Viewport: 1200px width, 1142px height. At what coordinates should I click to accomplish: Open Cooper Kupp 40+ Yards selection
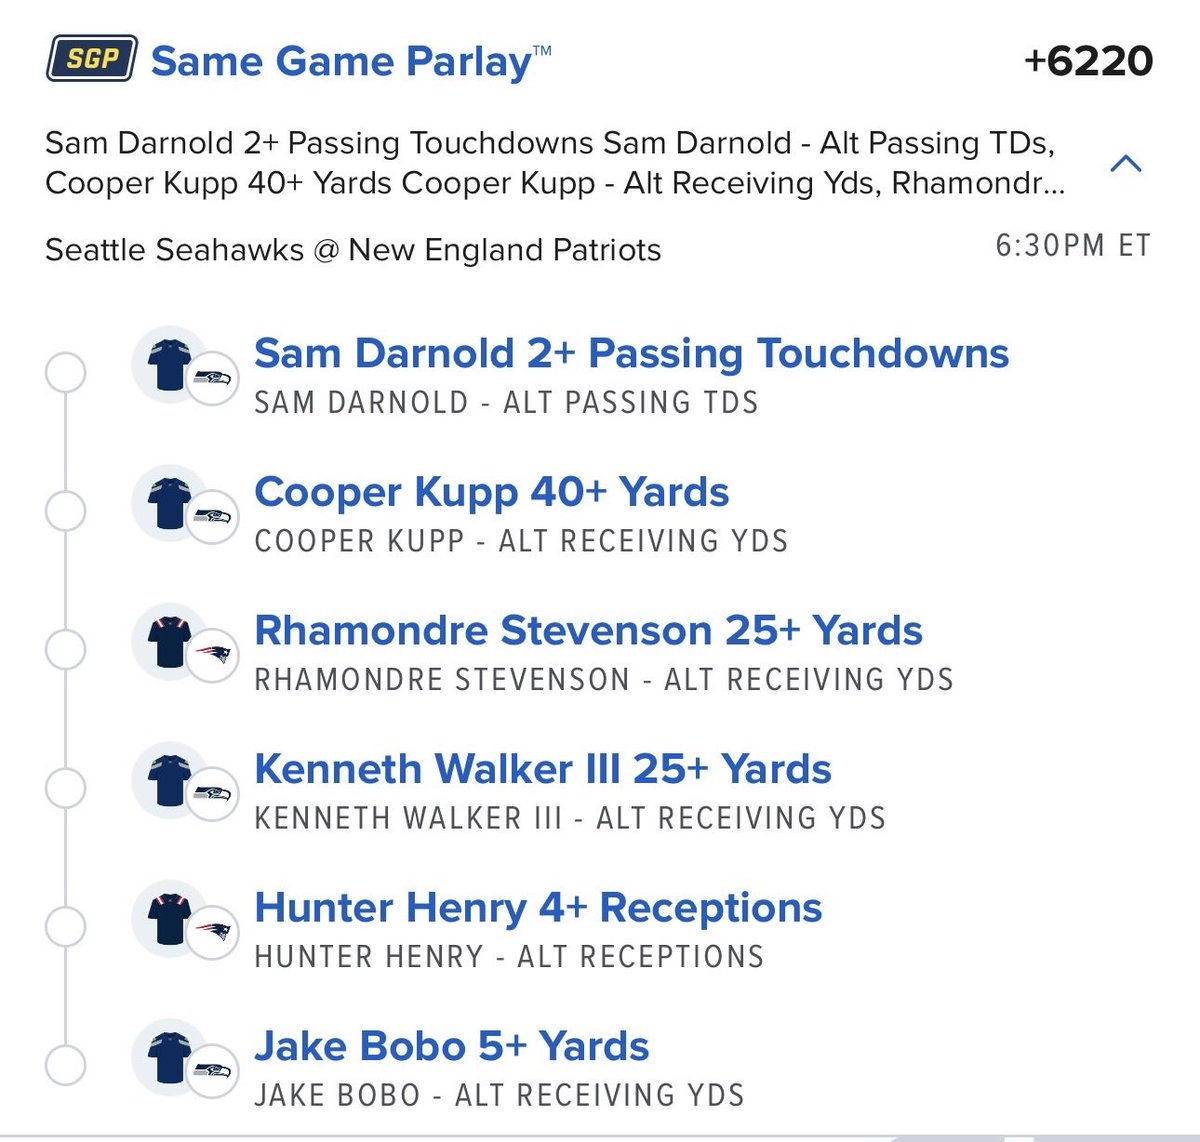[491, 493]
